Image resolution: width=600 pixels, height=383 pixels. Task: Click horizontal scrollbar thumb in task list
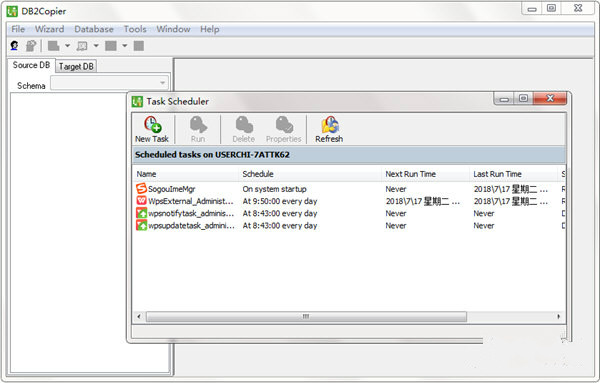point(306,316)
